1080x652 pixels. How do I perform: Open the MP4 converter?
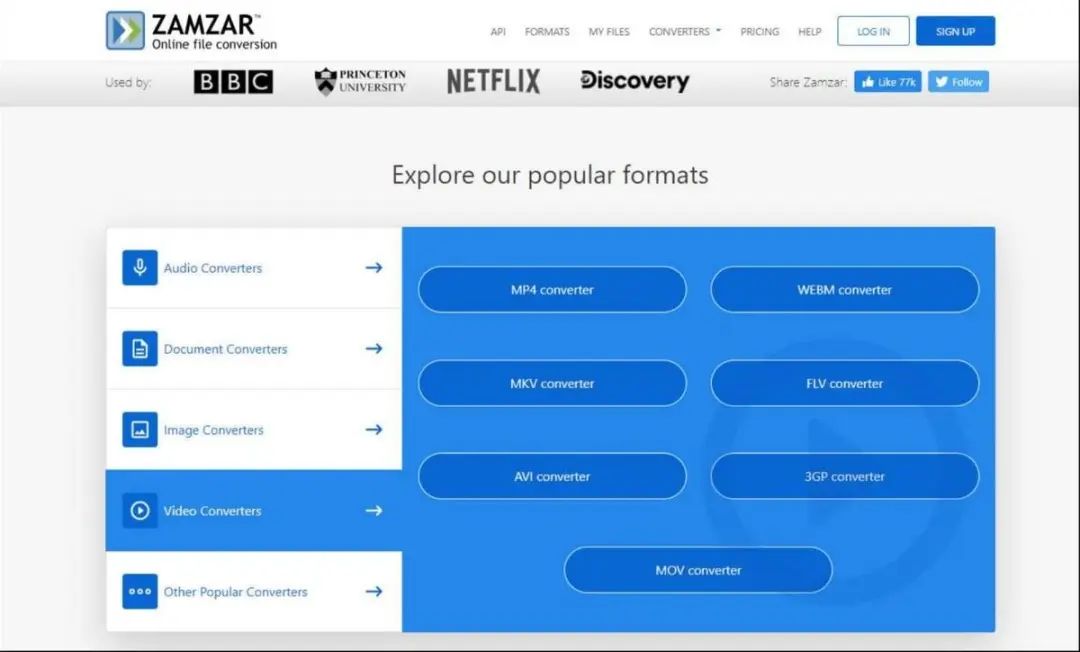pyautogui.click(x=552, y=289)
